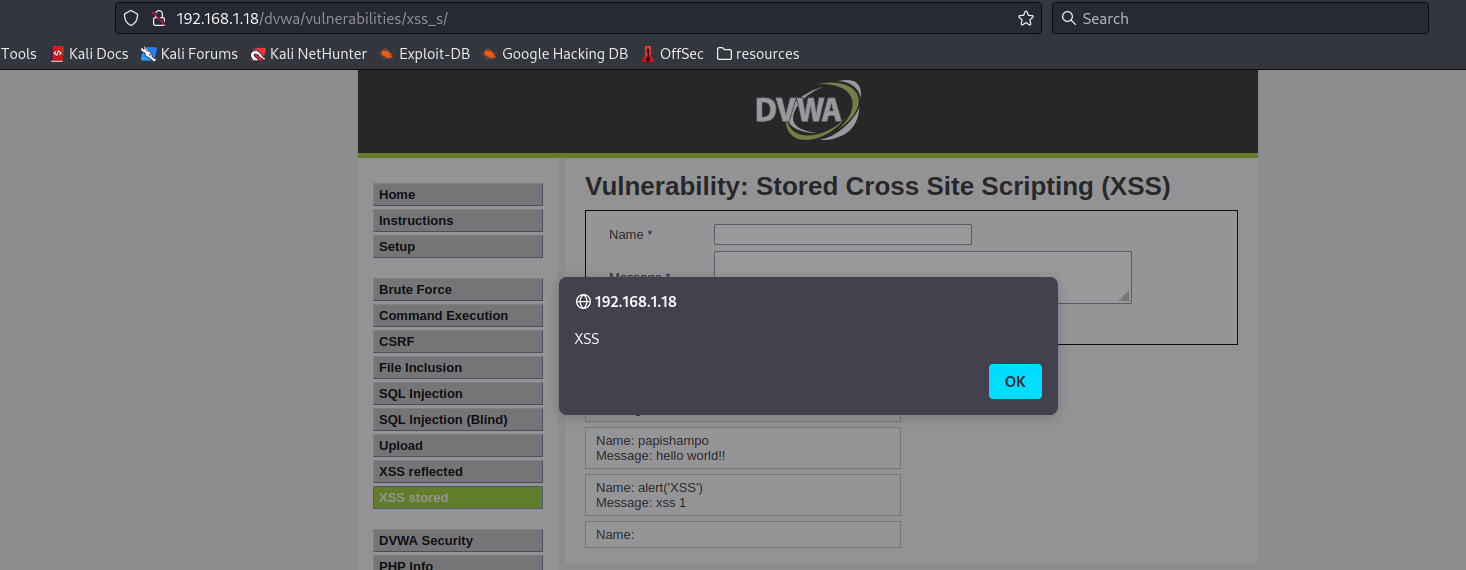Open the Kali Docs bookmark

click(89, 54)
